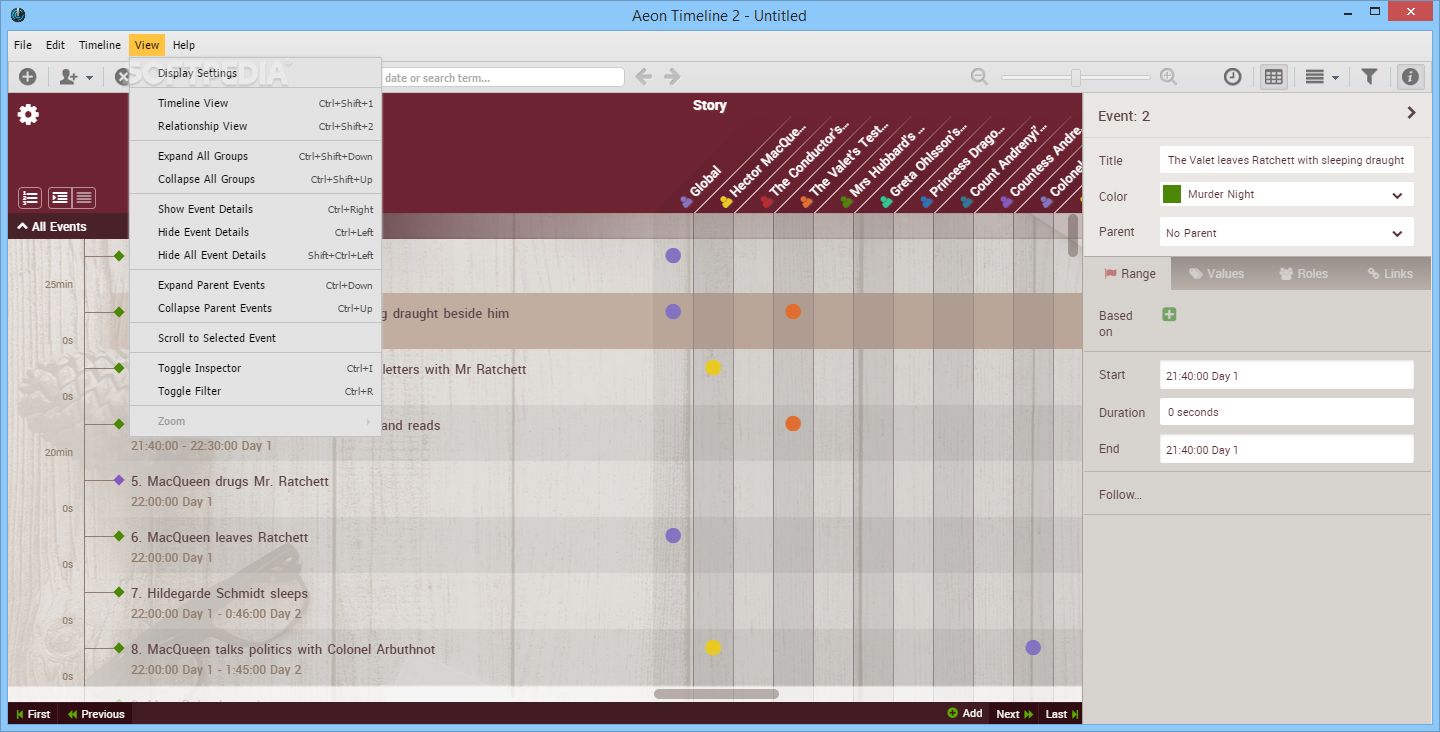Select event '6. MacQueen leaves Ratchett'
The height and width of the screenshot is (732, 1440).
click(220, 537)
